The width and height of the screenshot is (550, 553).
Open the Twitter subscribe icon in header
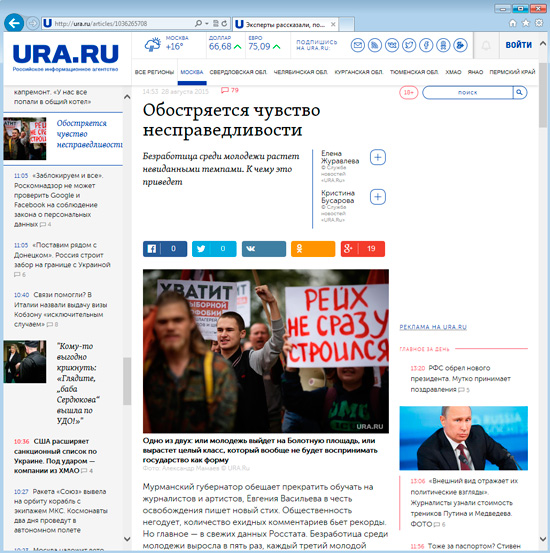(x=409, y=45)
